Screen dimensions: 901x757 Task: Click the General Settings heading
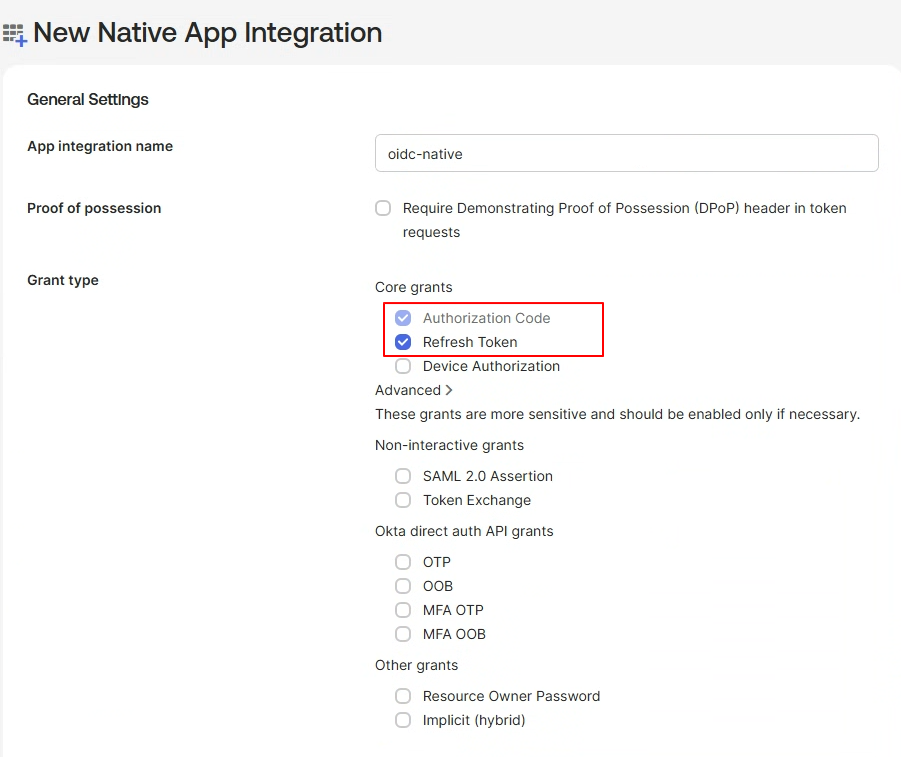pyautogui.click(x=88, y=99)
